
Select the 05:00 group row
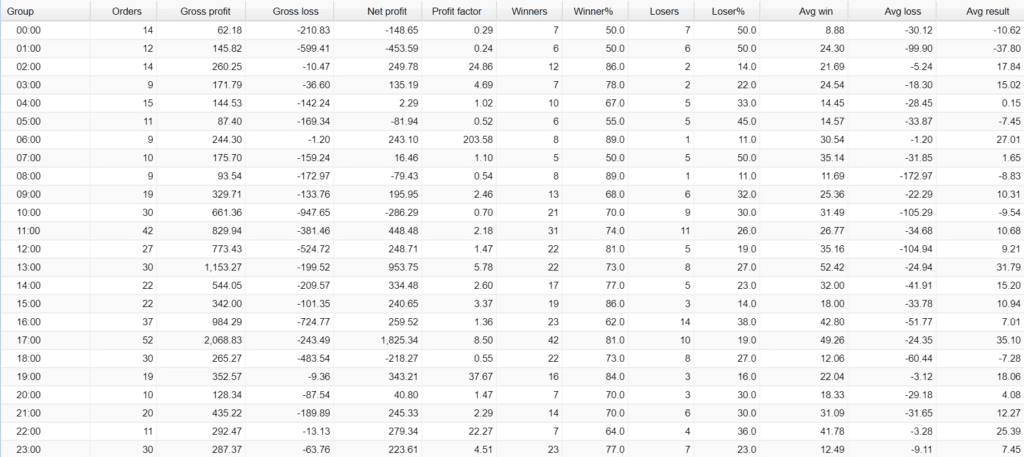point(512,121)
